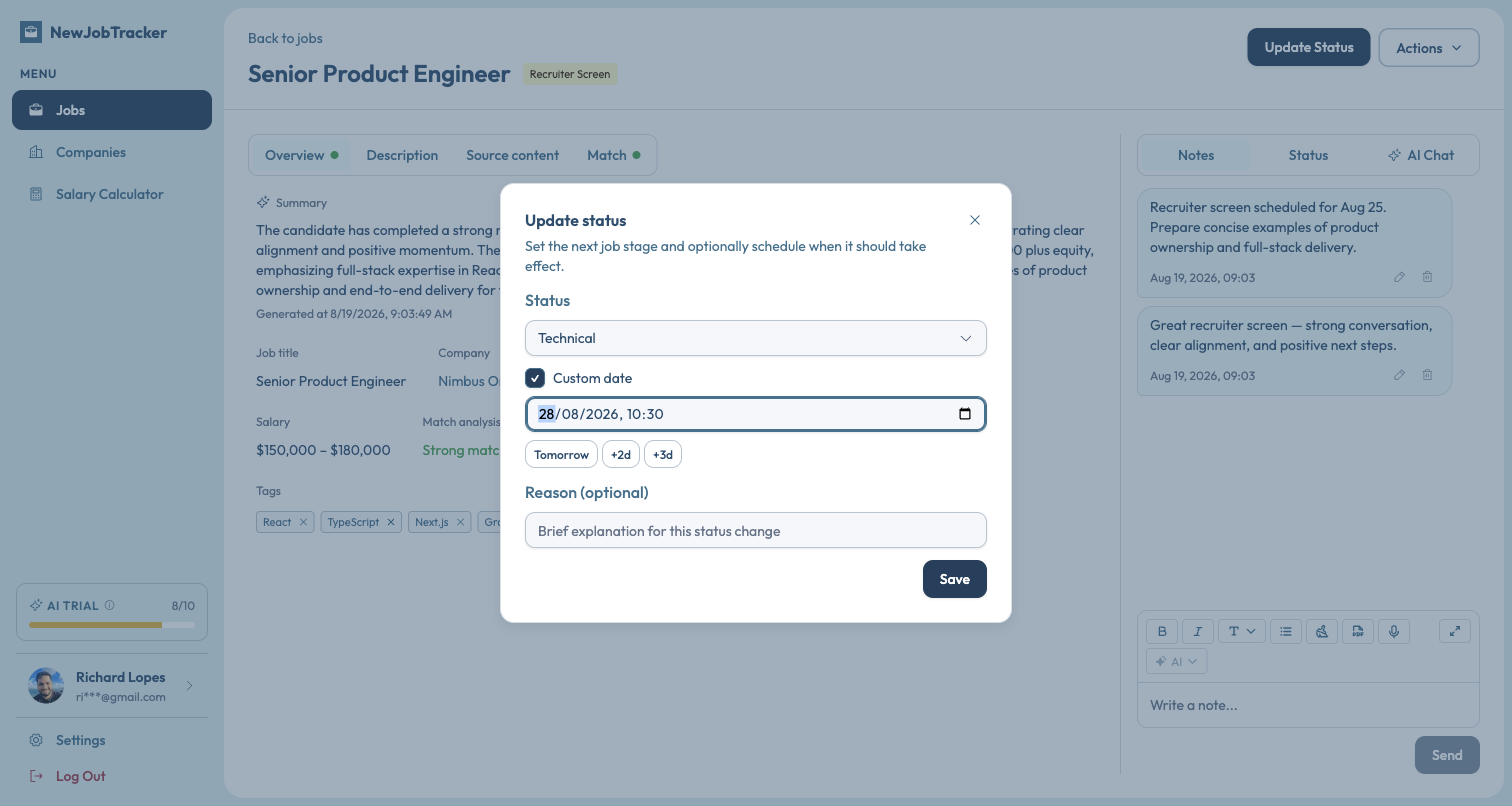
Task: Click the calendar picker icon in date field
Action: [x=964, y=414]
